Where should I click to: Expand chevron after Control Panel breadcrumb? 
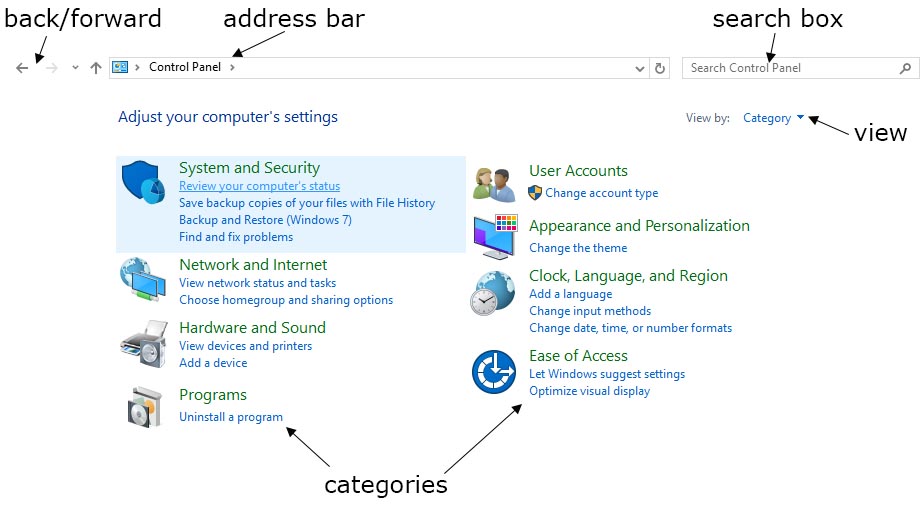[x=233, y=67]
